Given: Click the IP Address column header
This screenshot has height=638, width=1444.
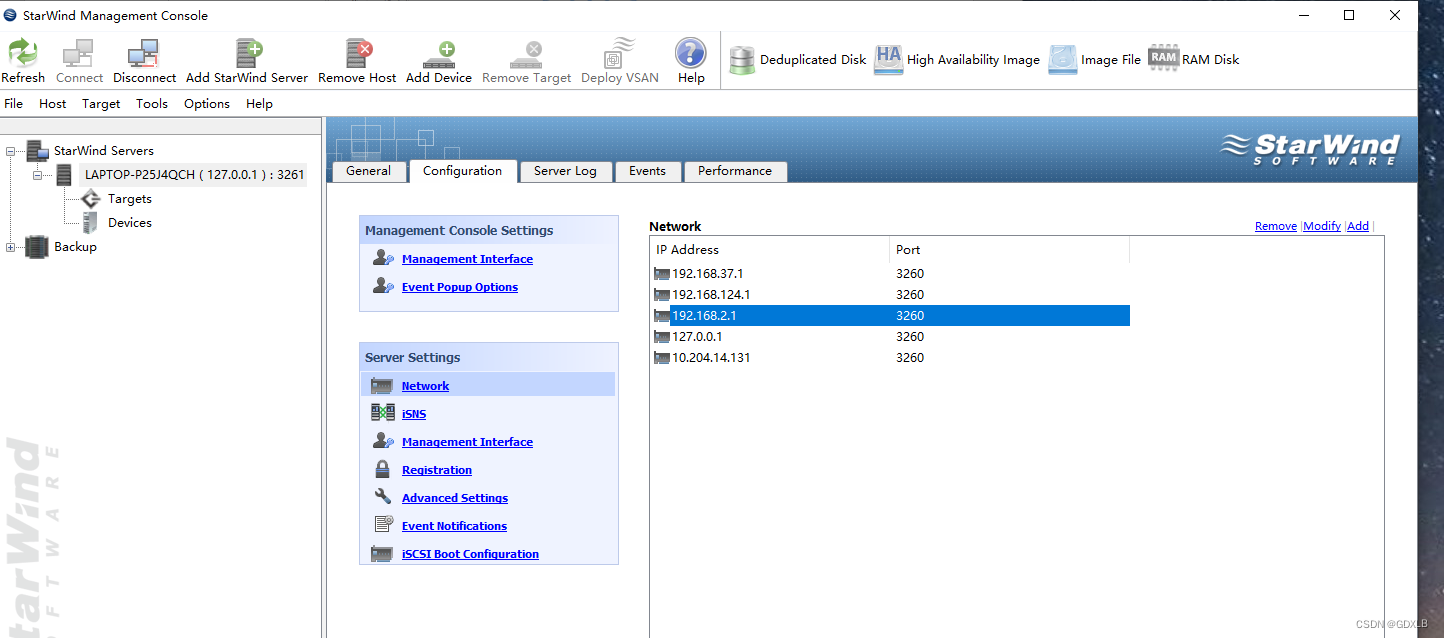Looking at the screenshot, I should [x=770, y=250].
